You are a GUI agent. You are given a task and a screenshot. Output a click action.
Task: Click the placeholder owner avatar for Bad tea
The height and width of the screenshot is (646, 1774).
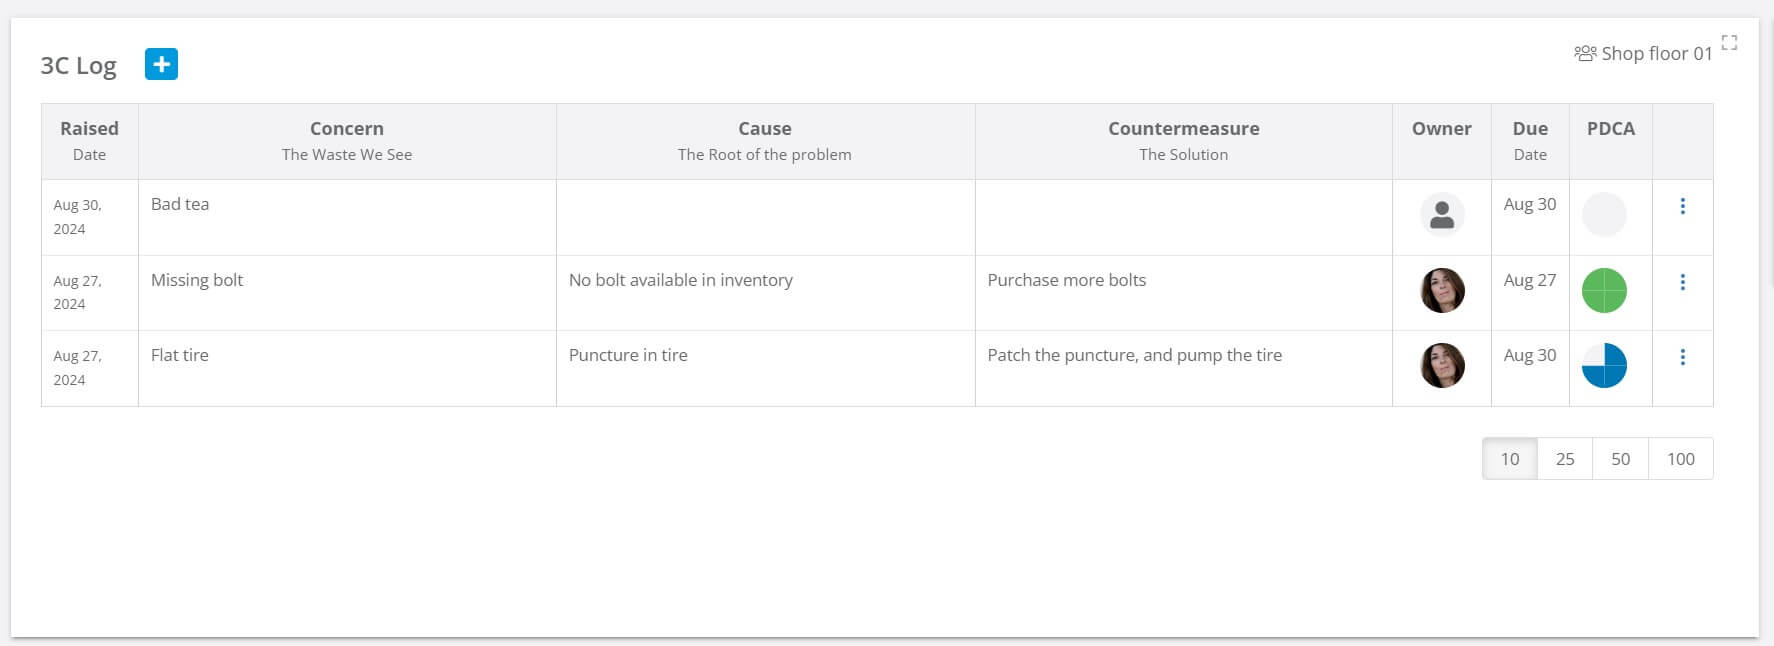(x=1441, y=216)
